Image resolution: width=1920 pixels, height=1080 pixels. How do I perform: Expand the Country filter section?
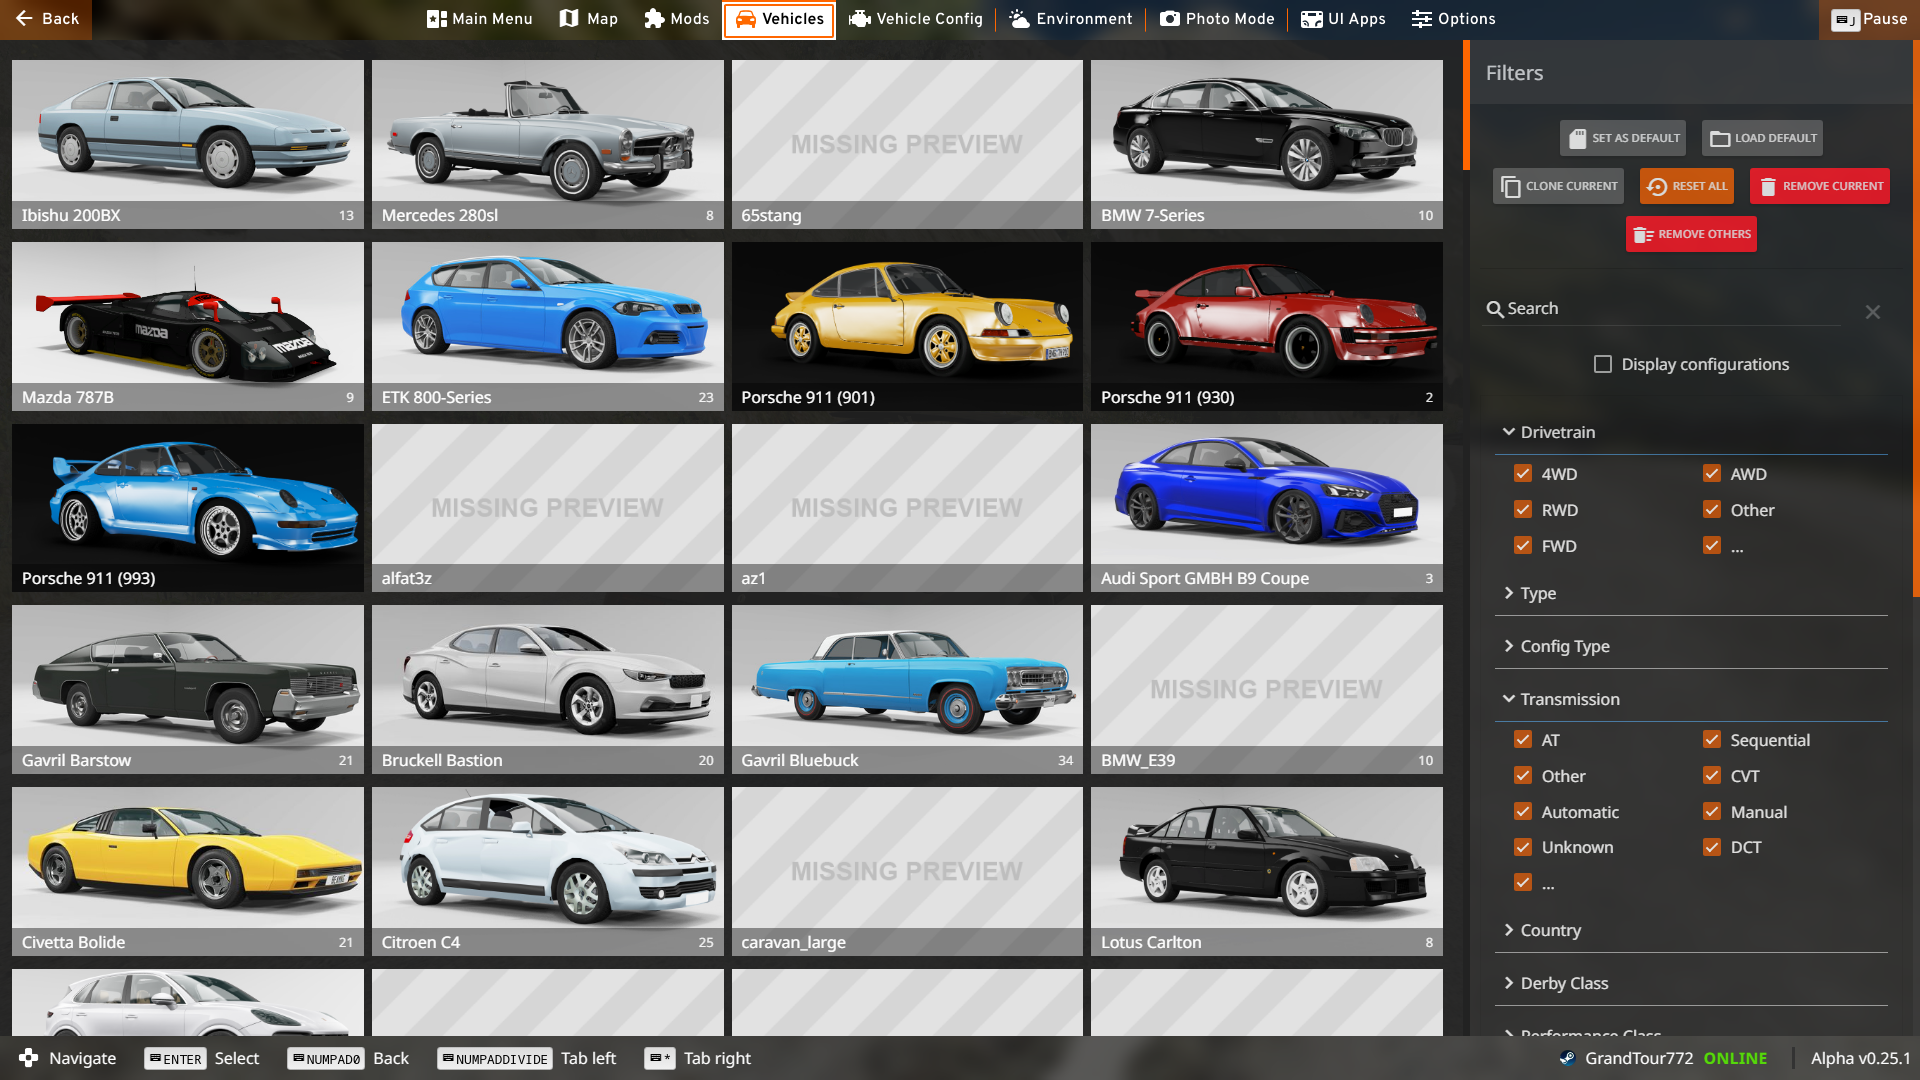tap(1690, 930)
